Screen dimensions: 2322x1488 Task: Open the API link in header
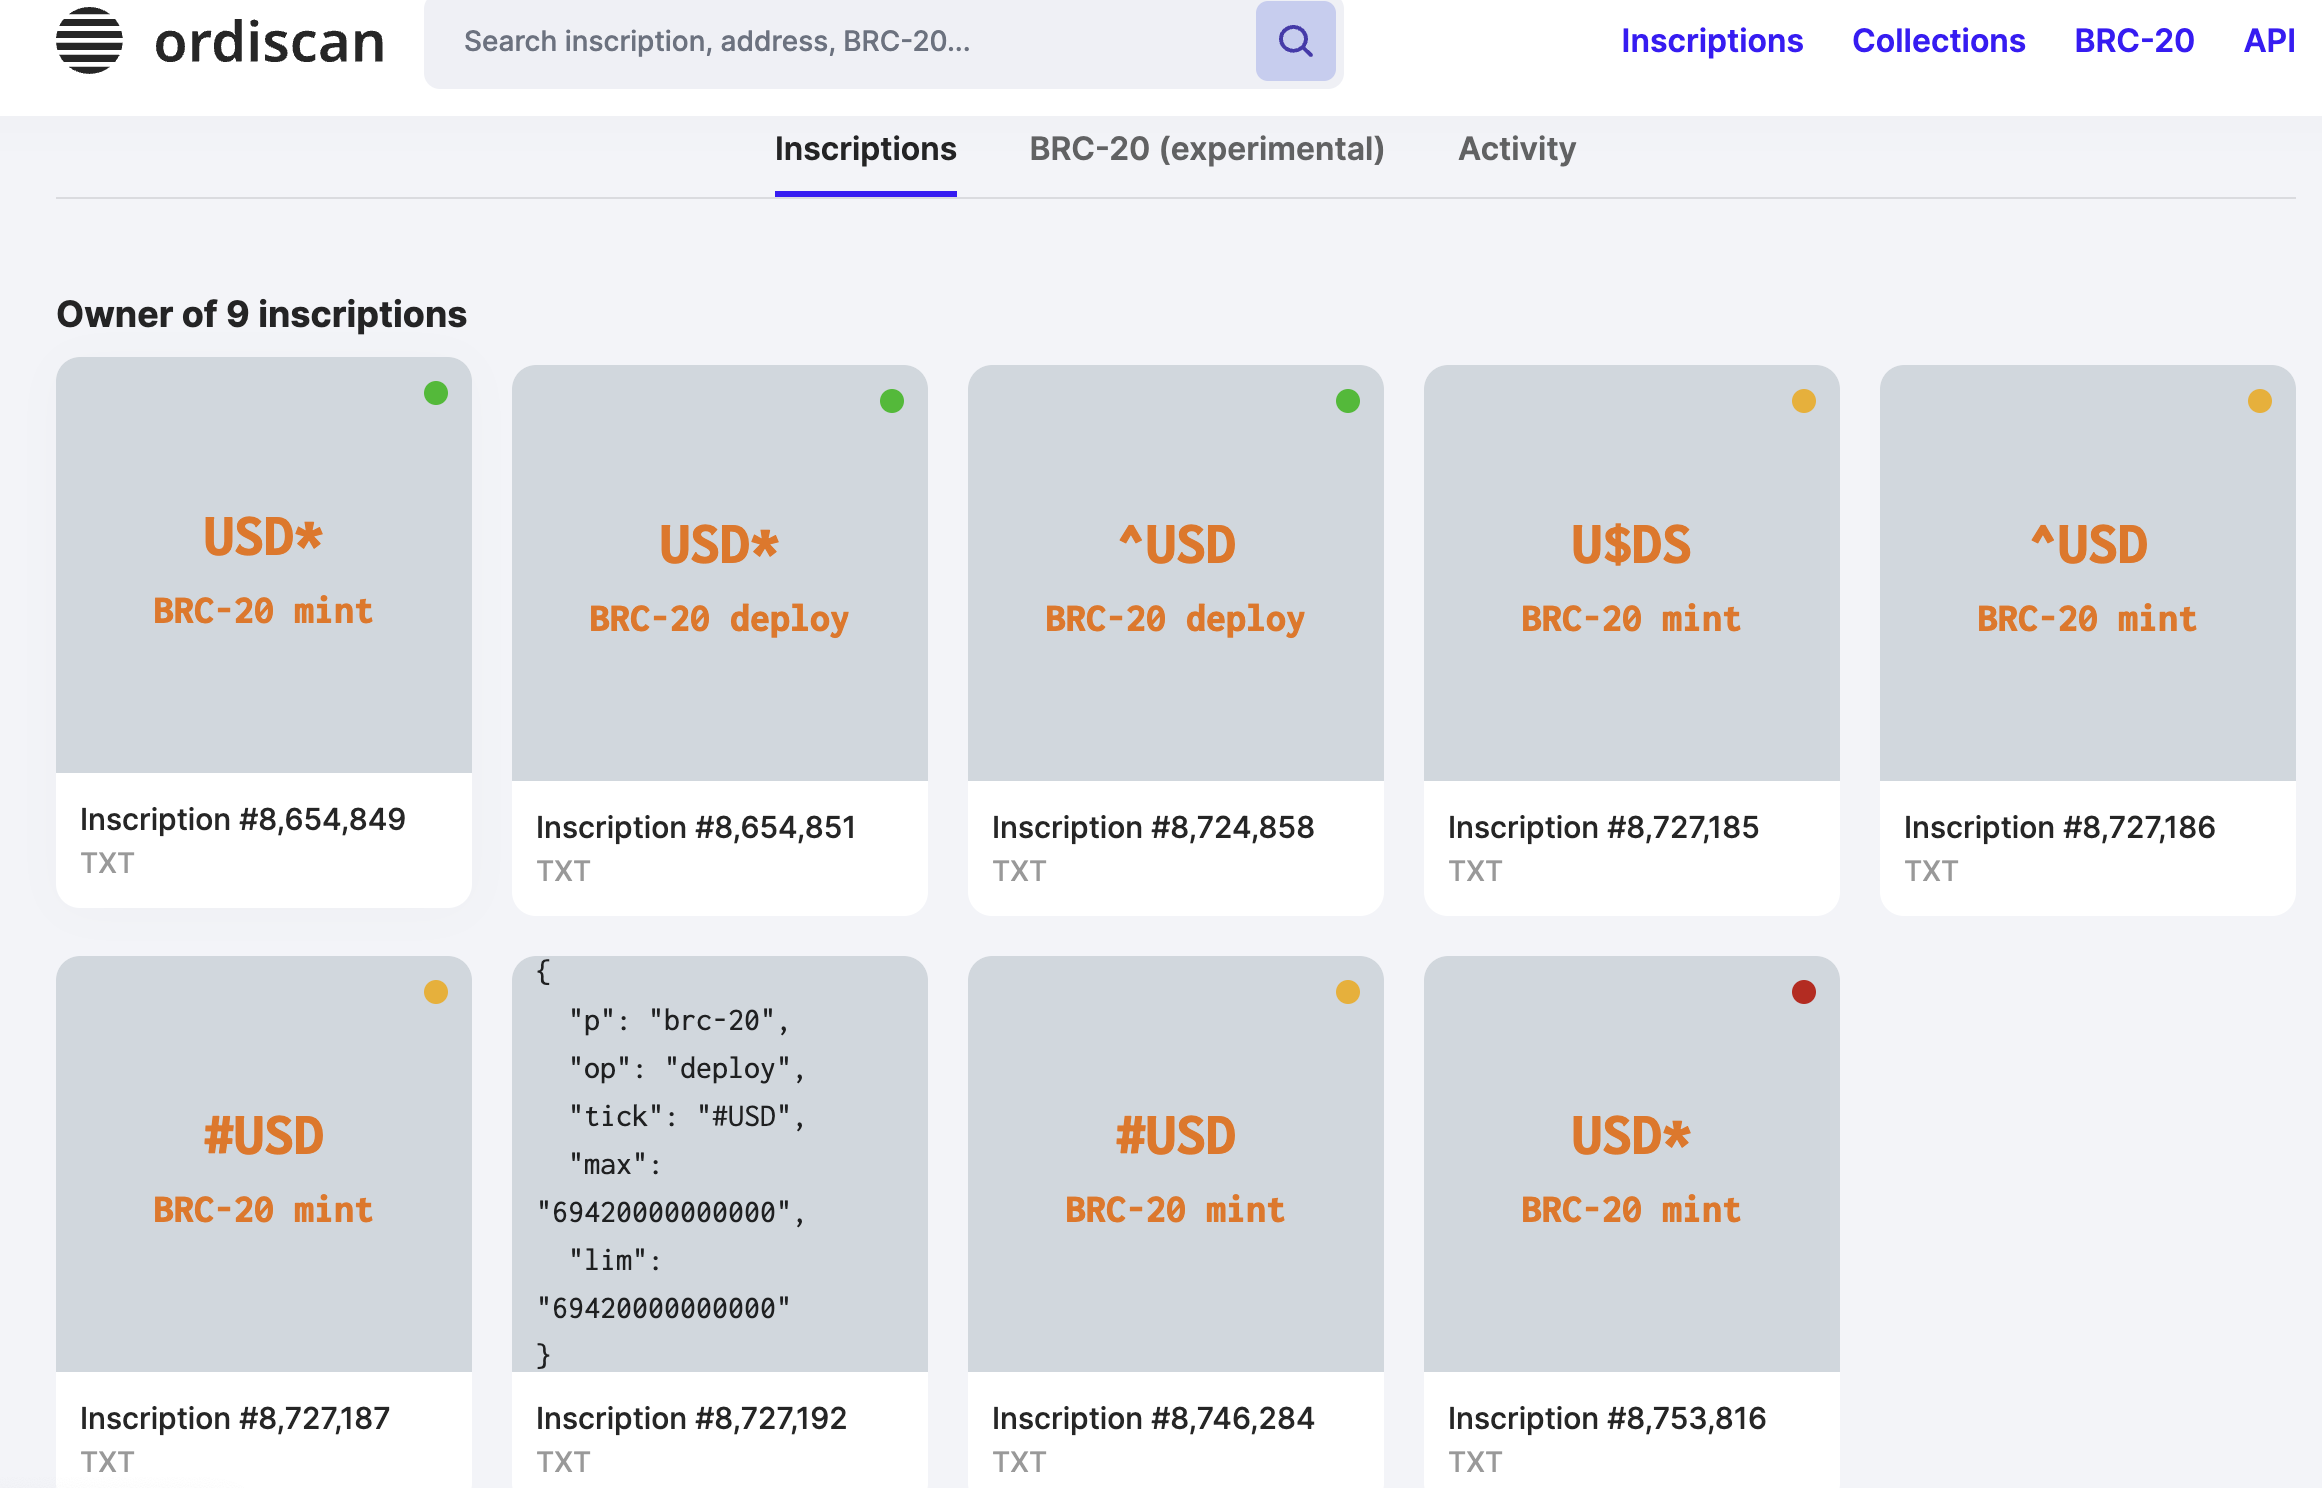click(x=2268, y=41)
